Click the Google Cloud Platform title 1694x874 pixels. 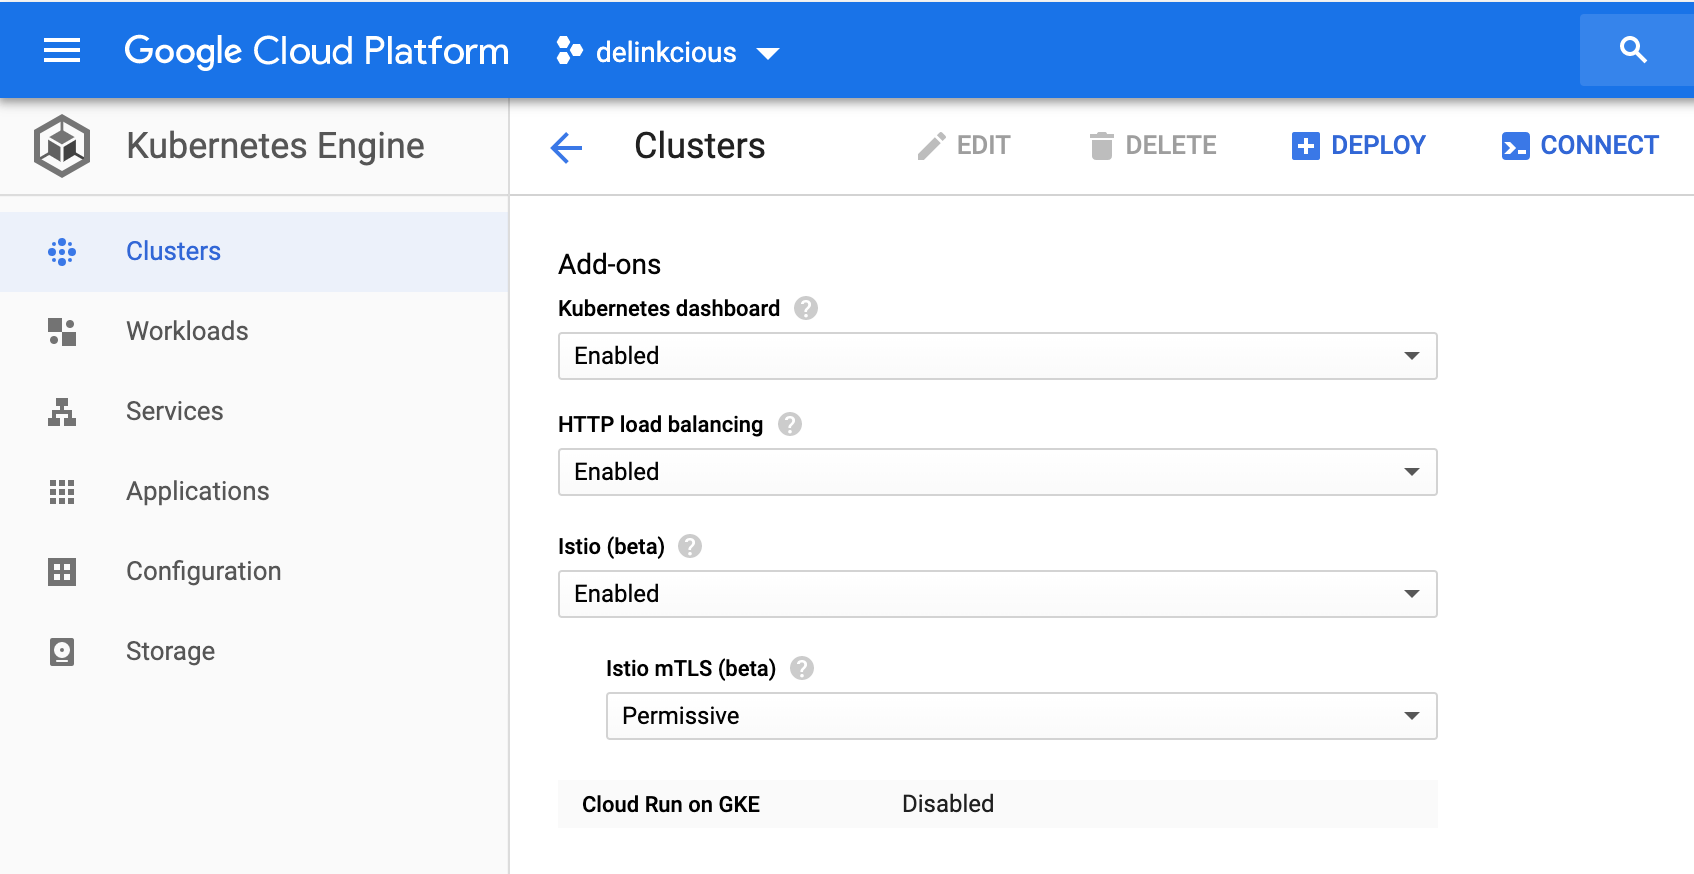(316, 51)
